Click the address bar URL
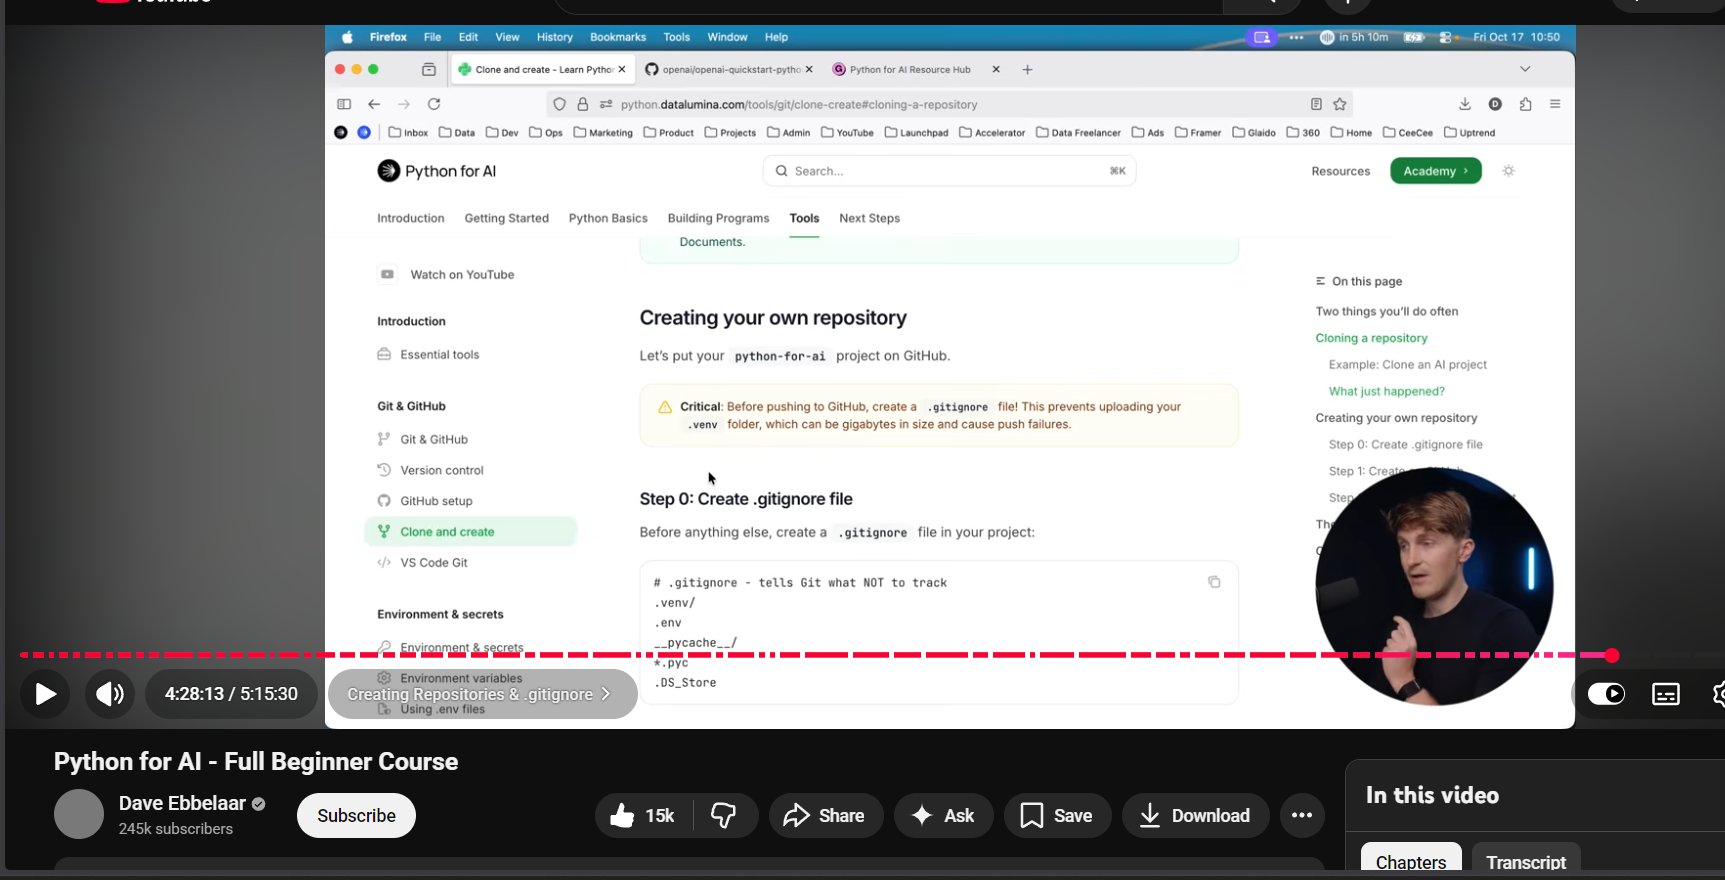Image resolution: width=1725 pixels, height=880 pixels. (799, 104)
